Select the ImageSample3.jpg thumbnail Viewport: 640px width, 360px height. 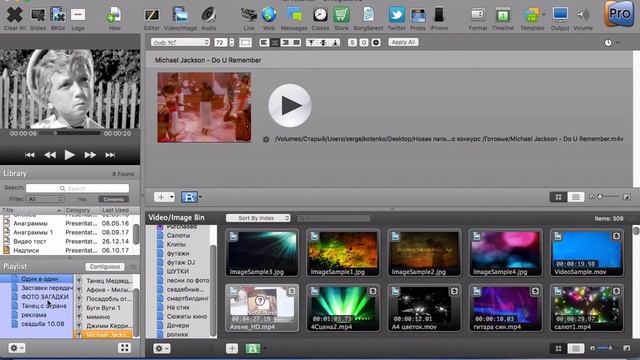[x=262, y=253]
